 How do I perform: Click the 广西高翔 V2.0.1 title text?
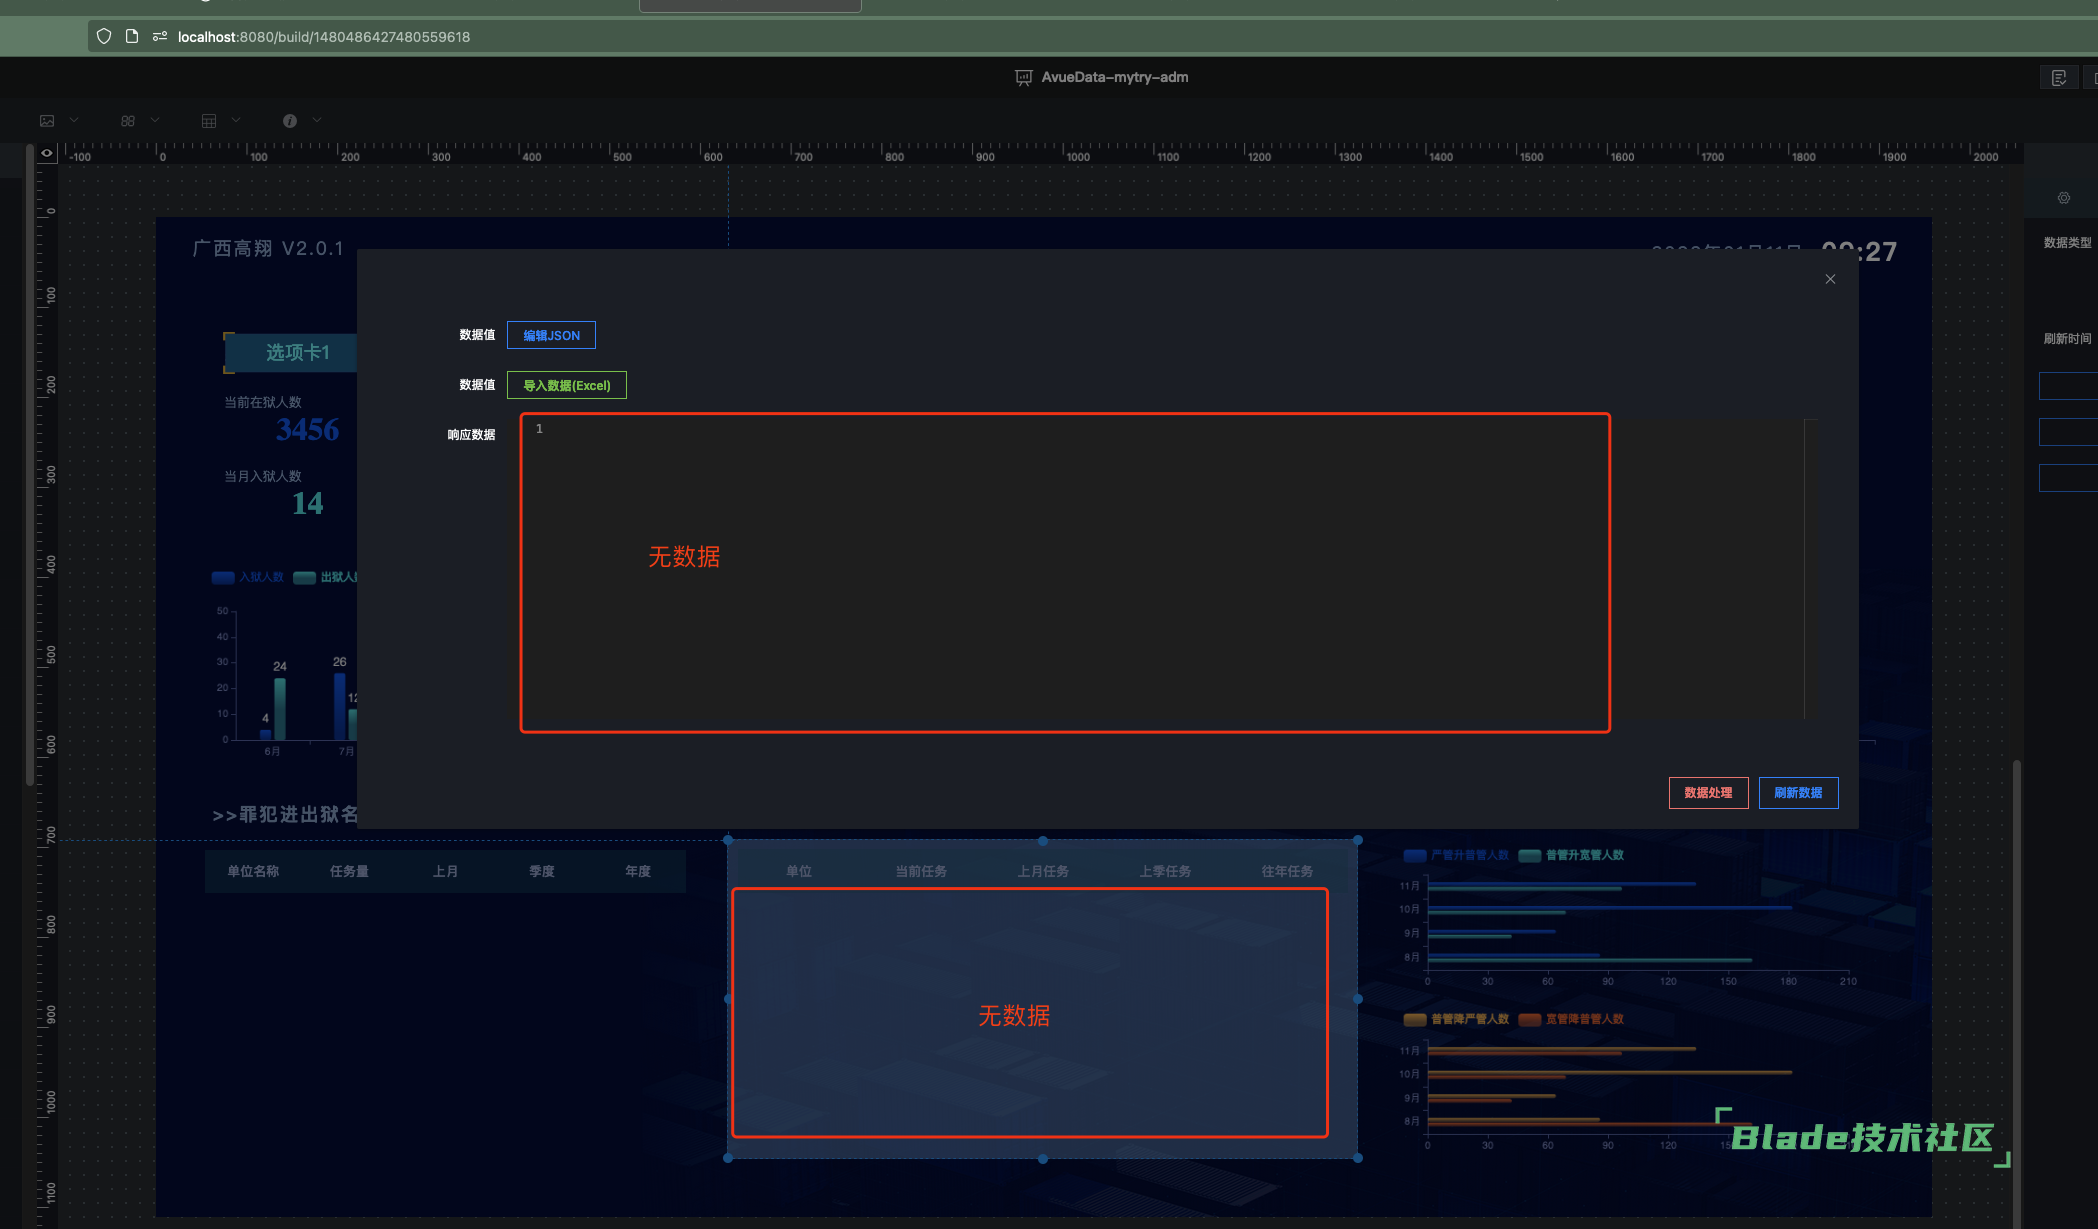[267, 248]
